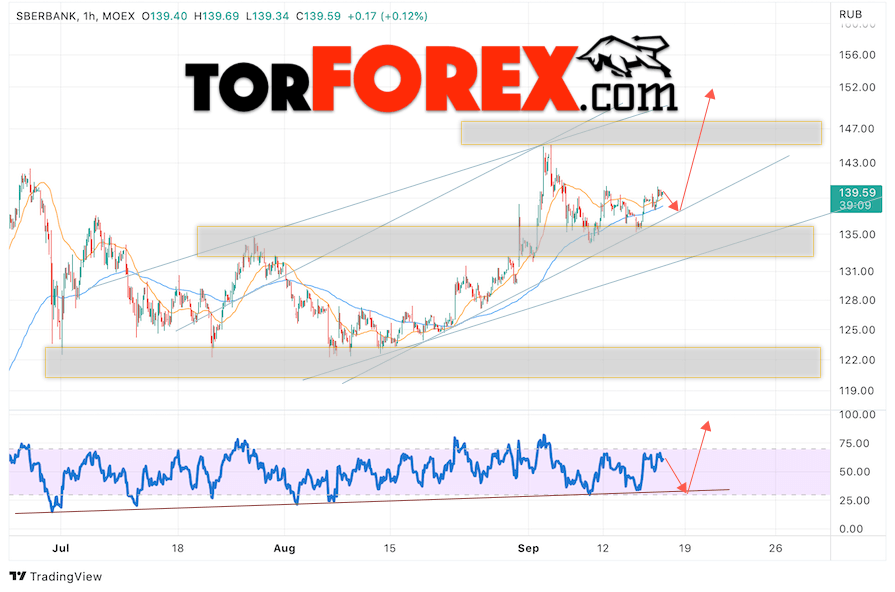
Task: Click the 119.00 price axis label
Action: (857, 391)
